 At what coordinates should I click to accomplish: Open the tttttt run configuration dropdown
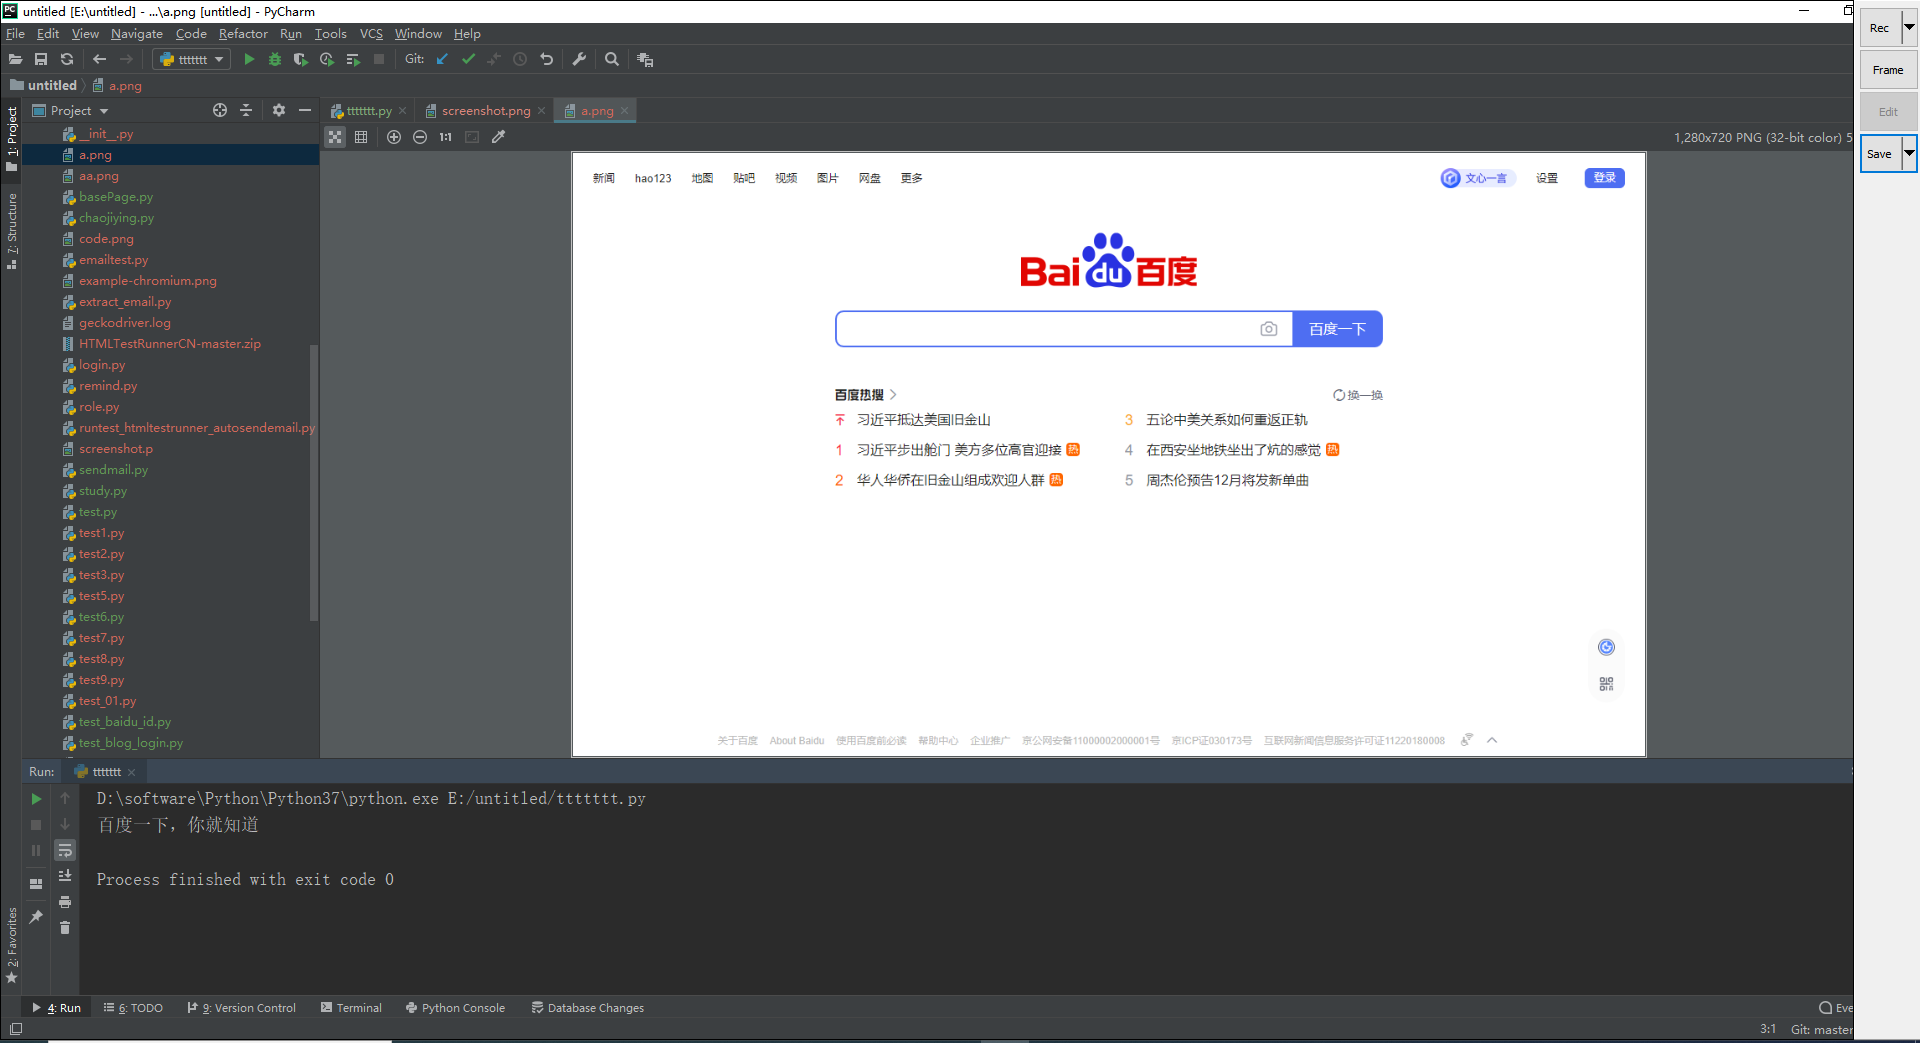(192, 60)
